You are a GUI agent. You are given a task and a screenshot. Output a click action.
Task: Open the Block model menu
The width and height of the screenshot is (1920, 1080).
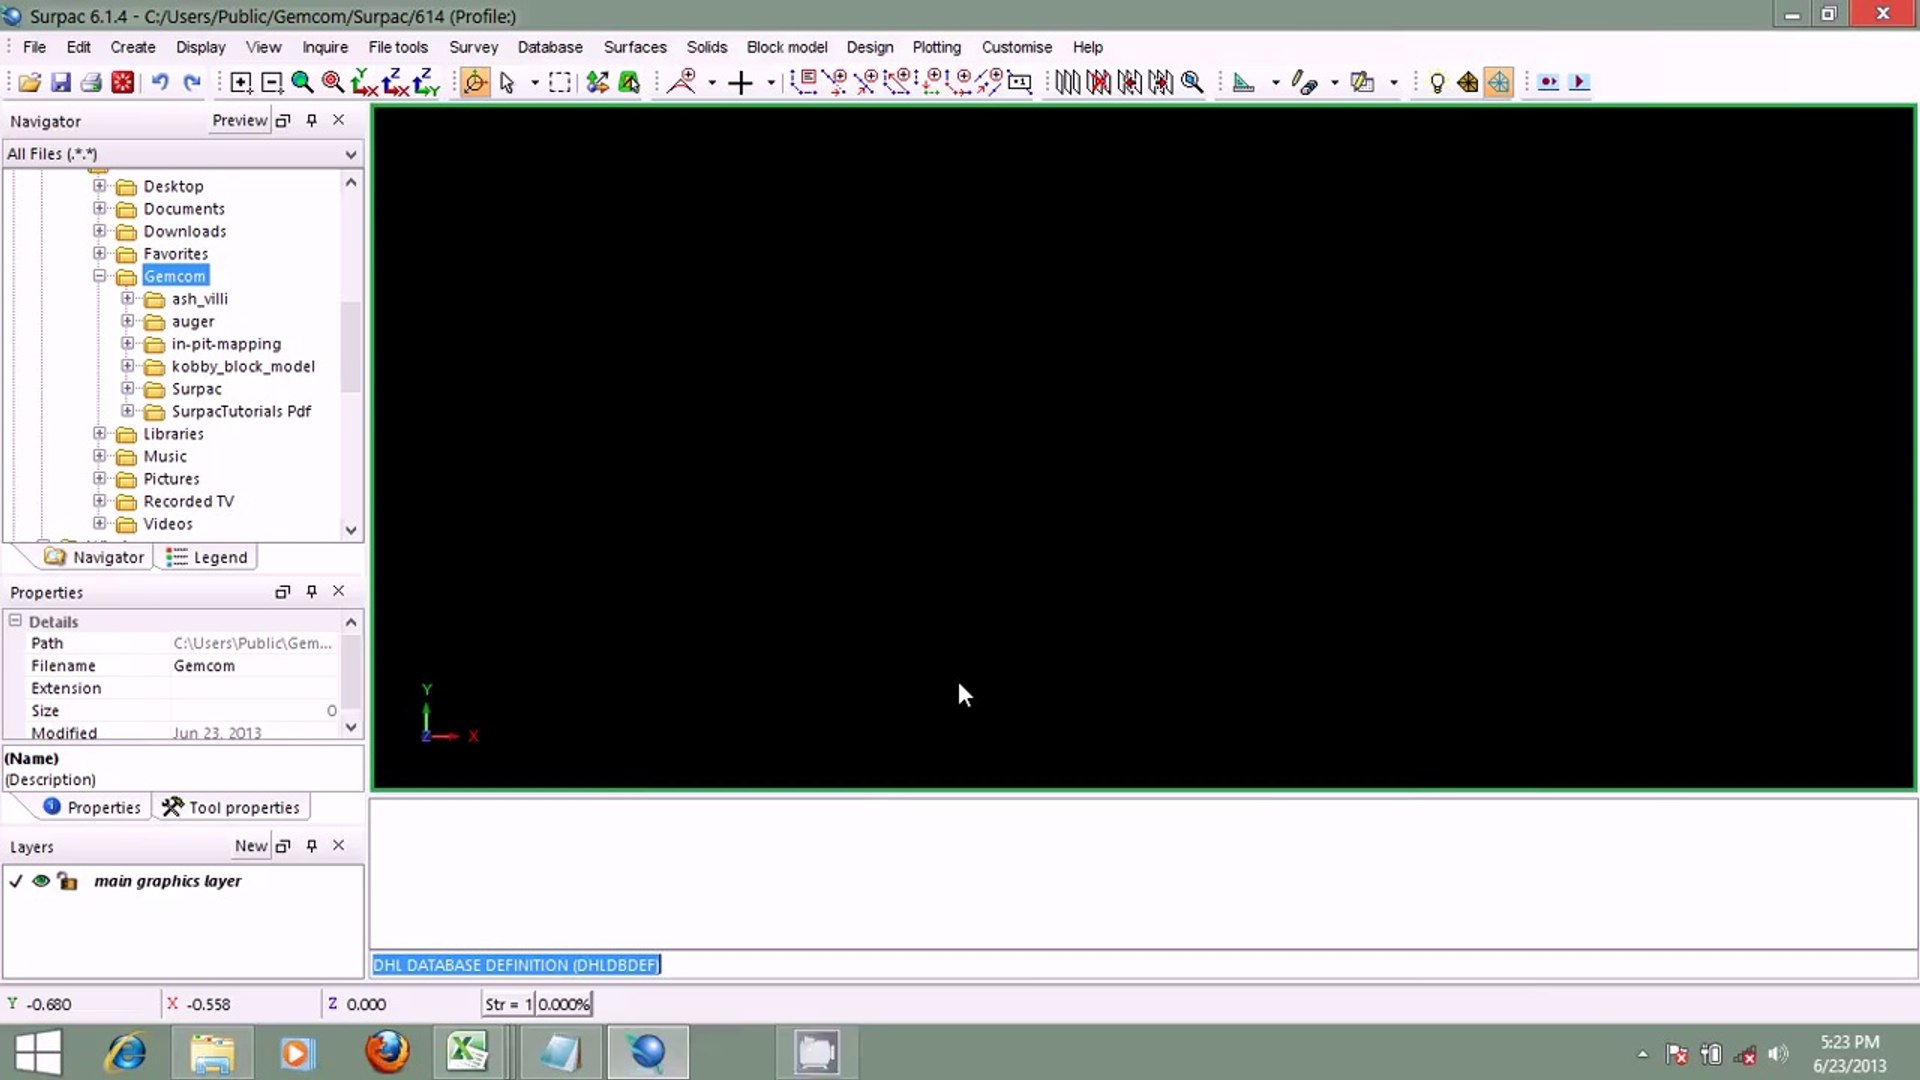(786, 47)
